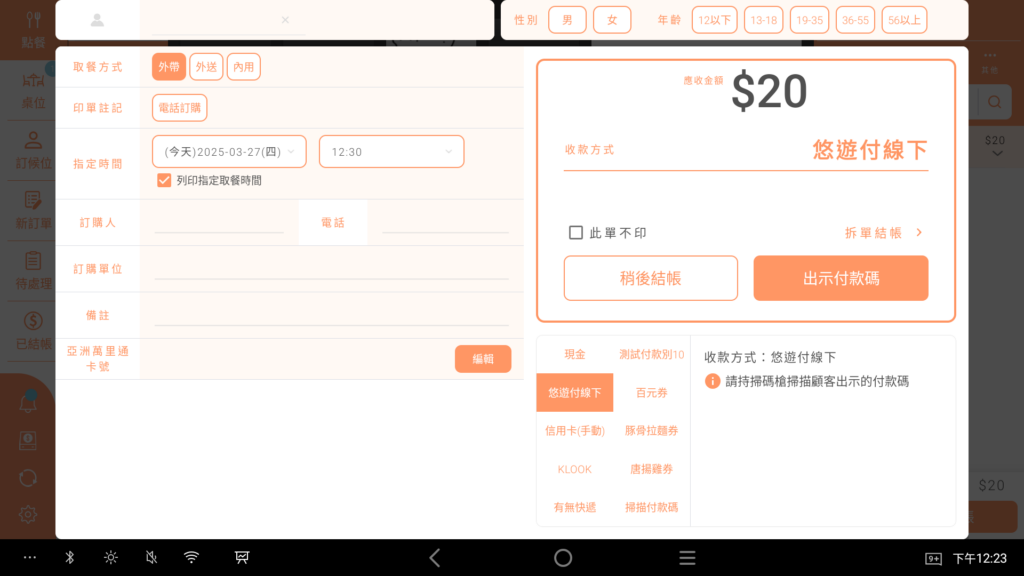Image resolution: width=1024 pixels, height=576 pixels.
Task: Open the 12:30 time dropdown
Action: tap(391, 152)
